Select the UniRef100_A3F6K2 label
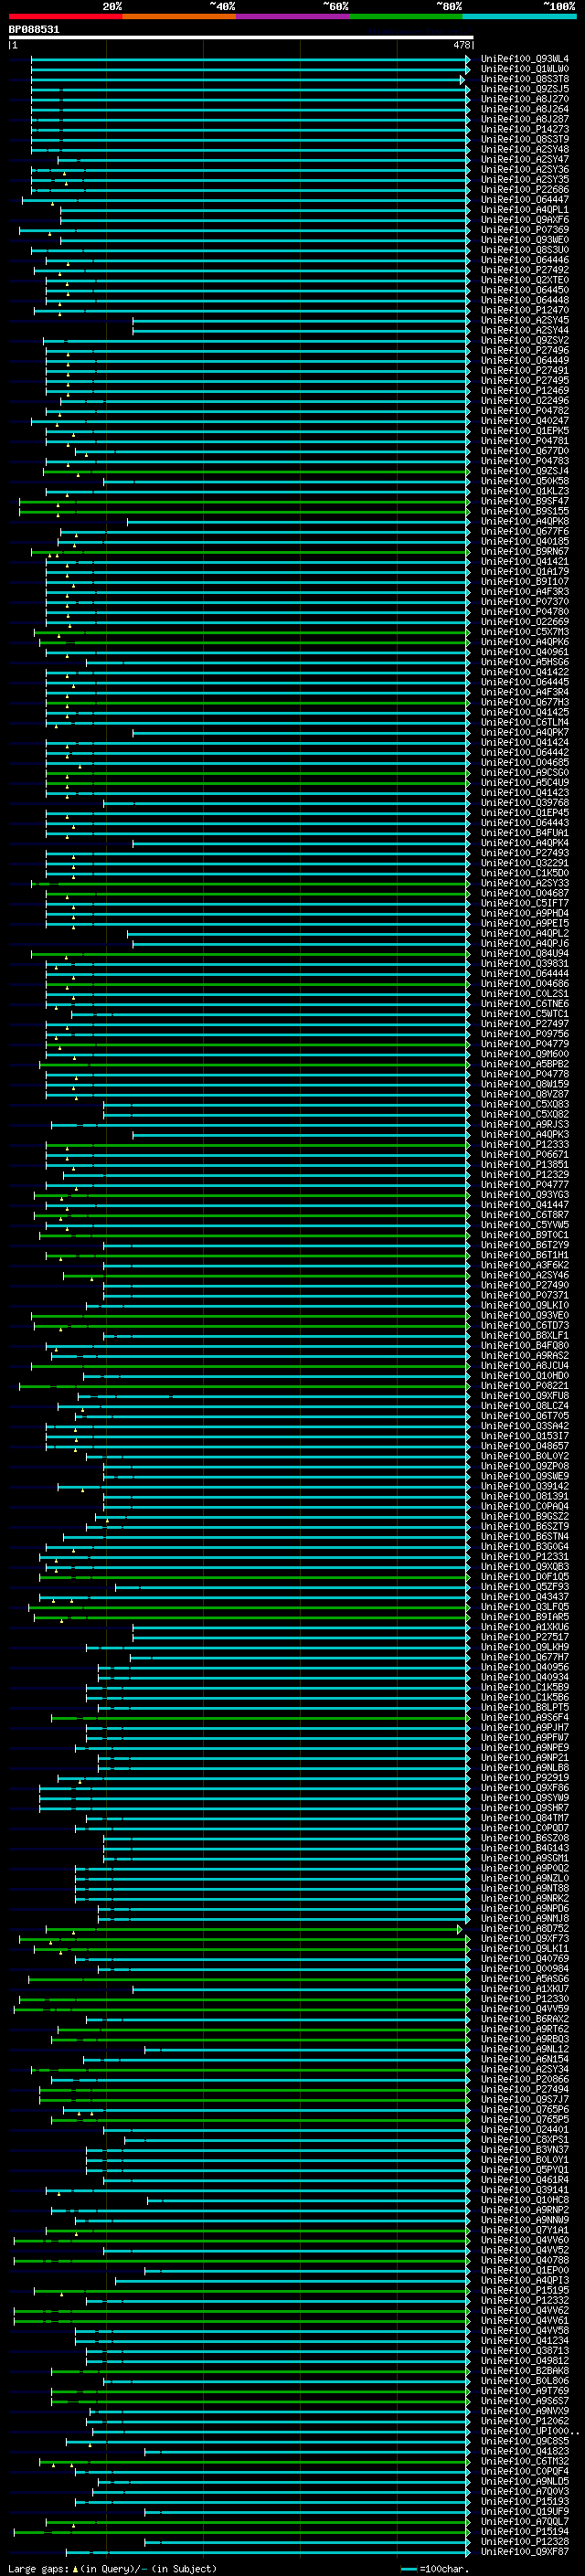Viewport: 585px width, 2576px height. 525,1265
